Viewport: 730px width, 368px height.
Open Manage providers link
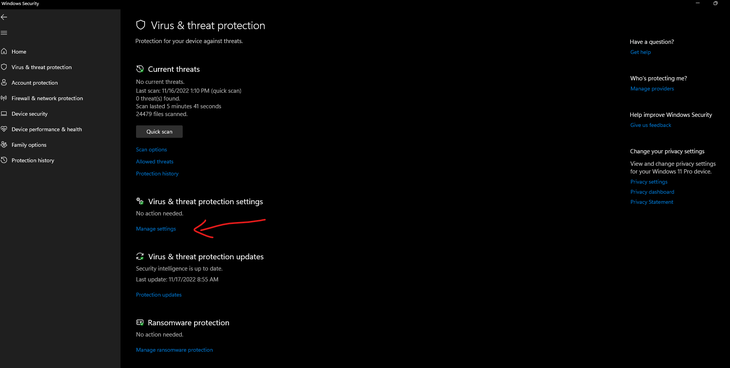(x=652, y=89)
